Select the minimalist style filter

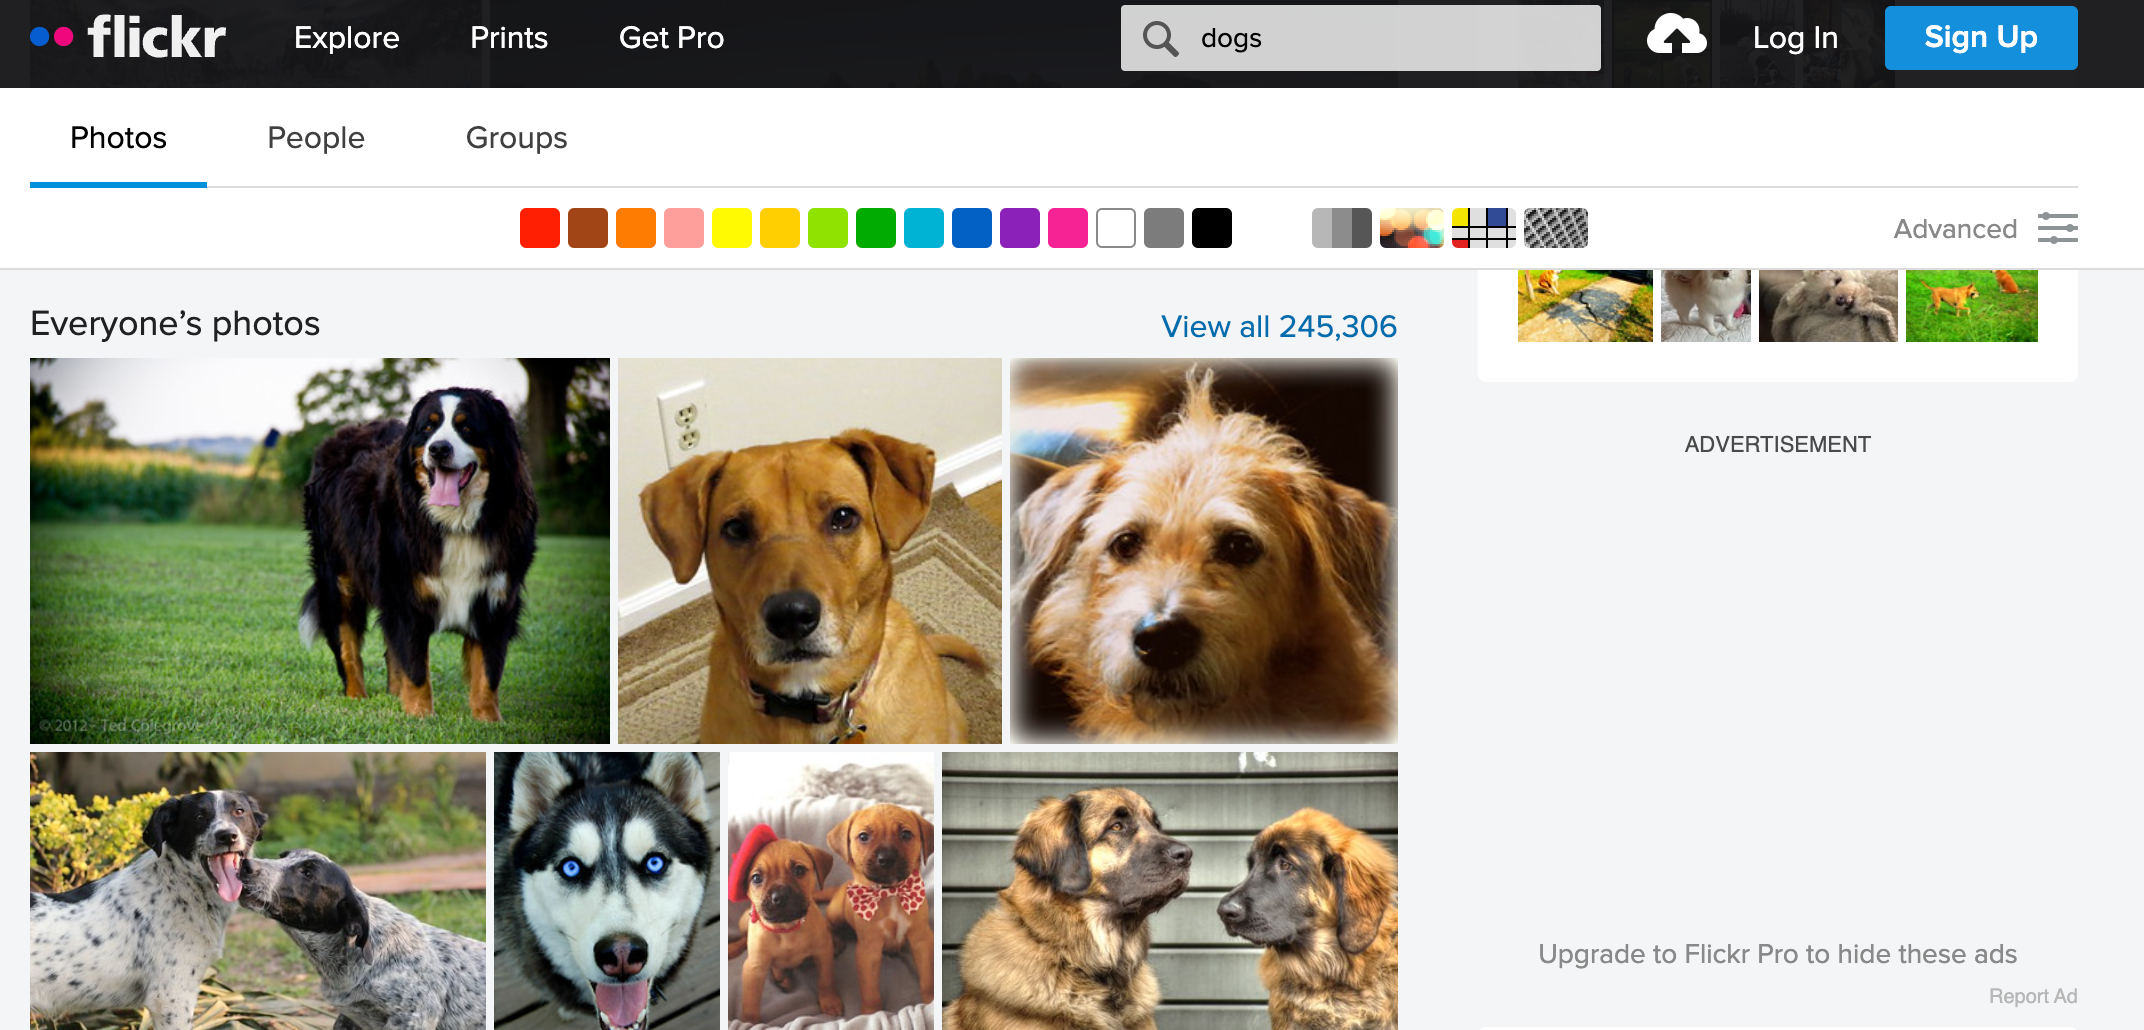coord(1483,228)
